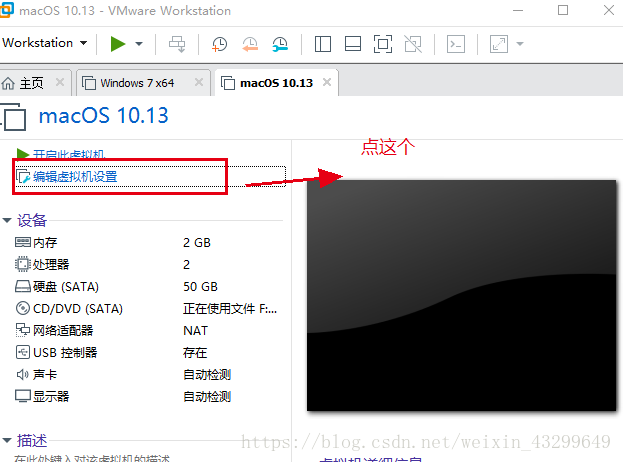Image resolution: width=623 pixels, height=462 pixels.
Task: Click the 50 GB disk size value
Action: [x=200, y=287]
